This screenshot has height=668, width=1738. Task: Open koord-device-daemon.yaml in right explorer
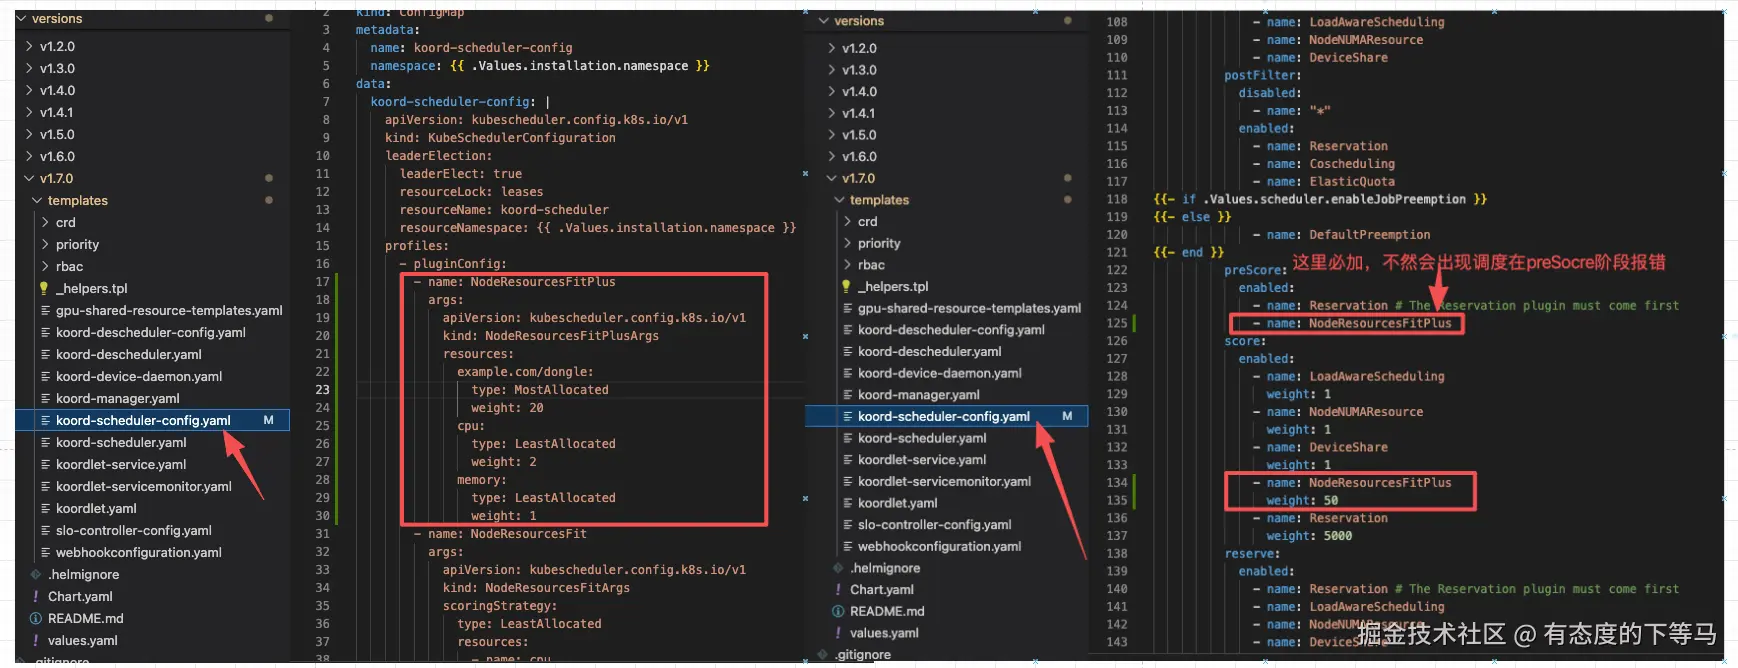click(x=940, y=373)
